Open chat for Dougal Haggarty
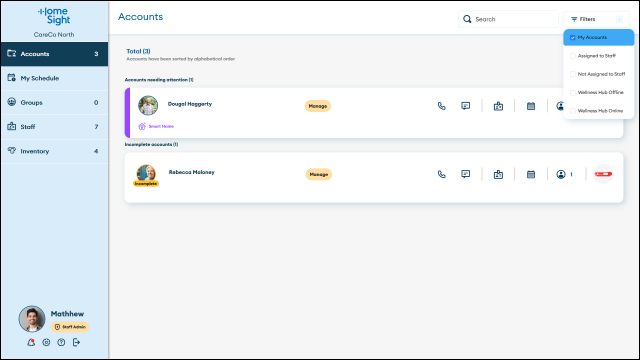This screenshot has width=640, height=360. pyautogui.click(x=466, y=106)
